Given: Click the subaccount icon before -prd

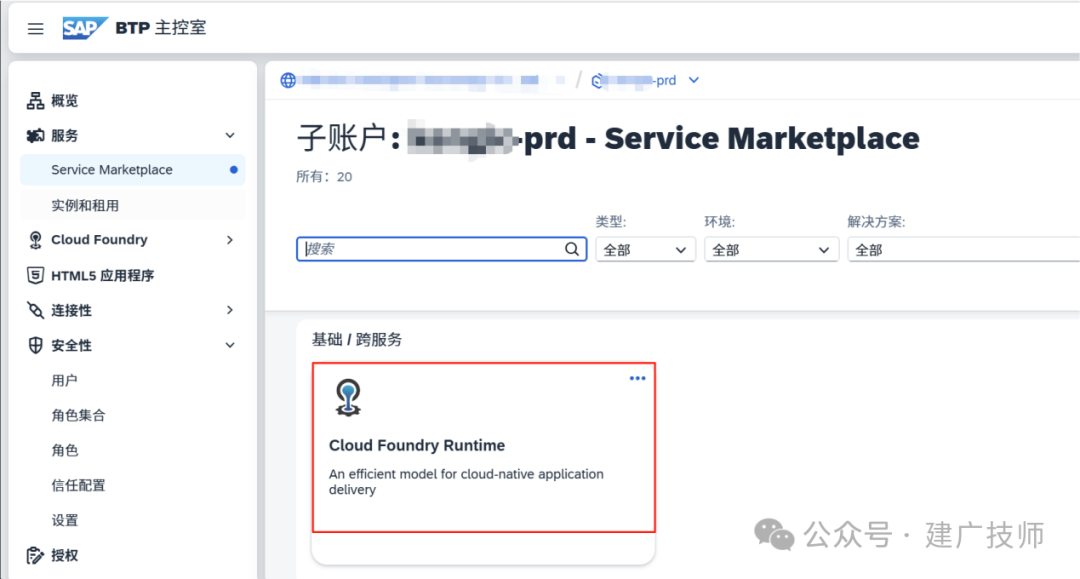Looking at the screenshot, I should click(x=597, y=81).
